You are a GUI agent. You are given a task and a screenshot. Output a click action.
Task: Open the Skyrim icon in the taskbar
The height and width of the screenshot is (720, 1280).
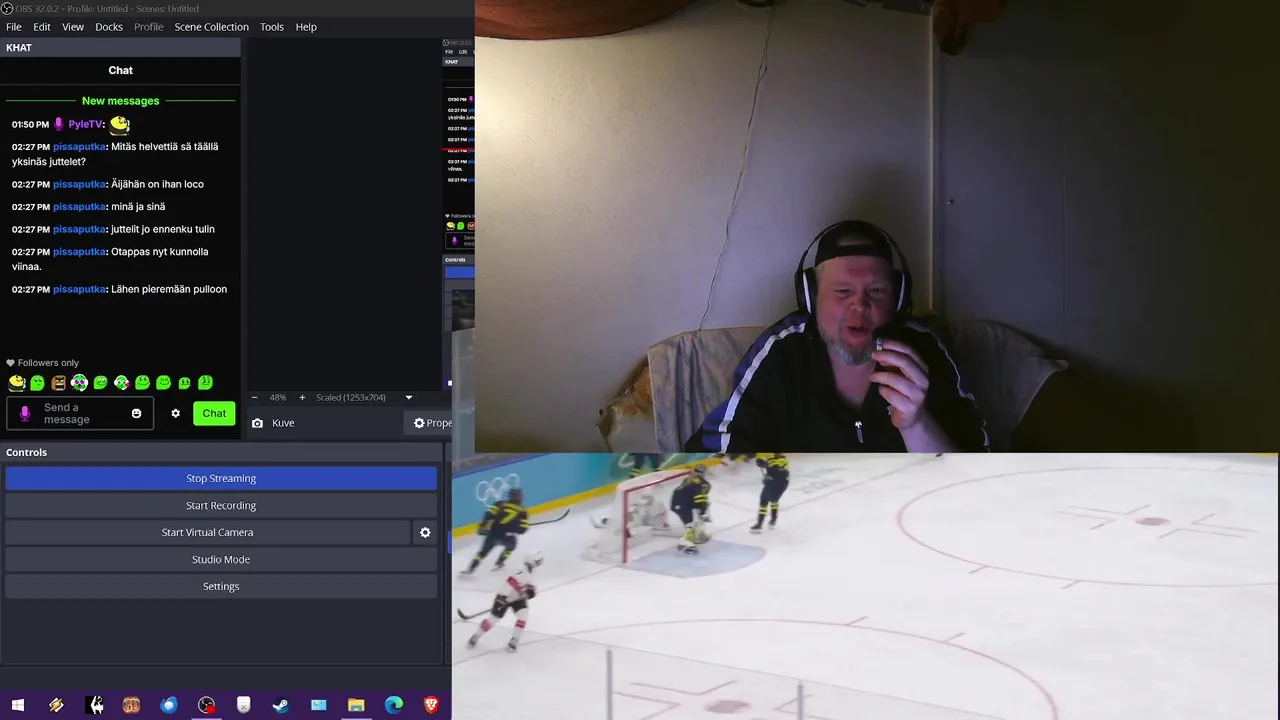(x=96, y=705)
